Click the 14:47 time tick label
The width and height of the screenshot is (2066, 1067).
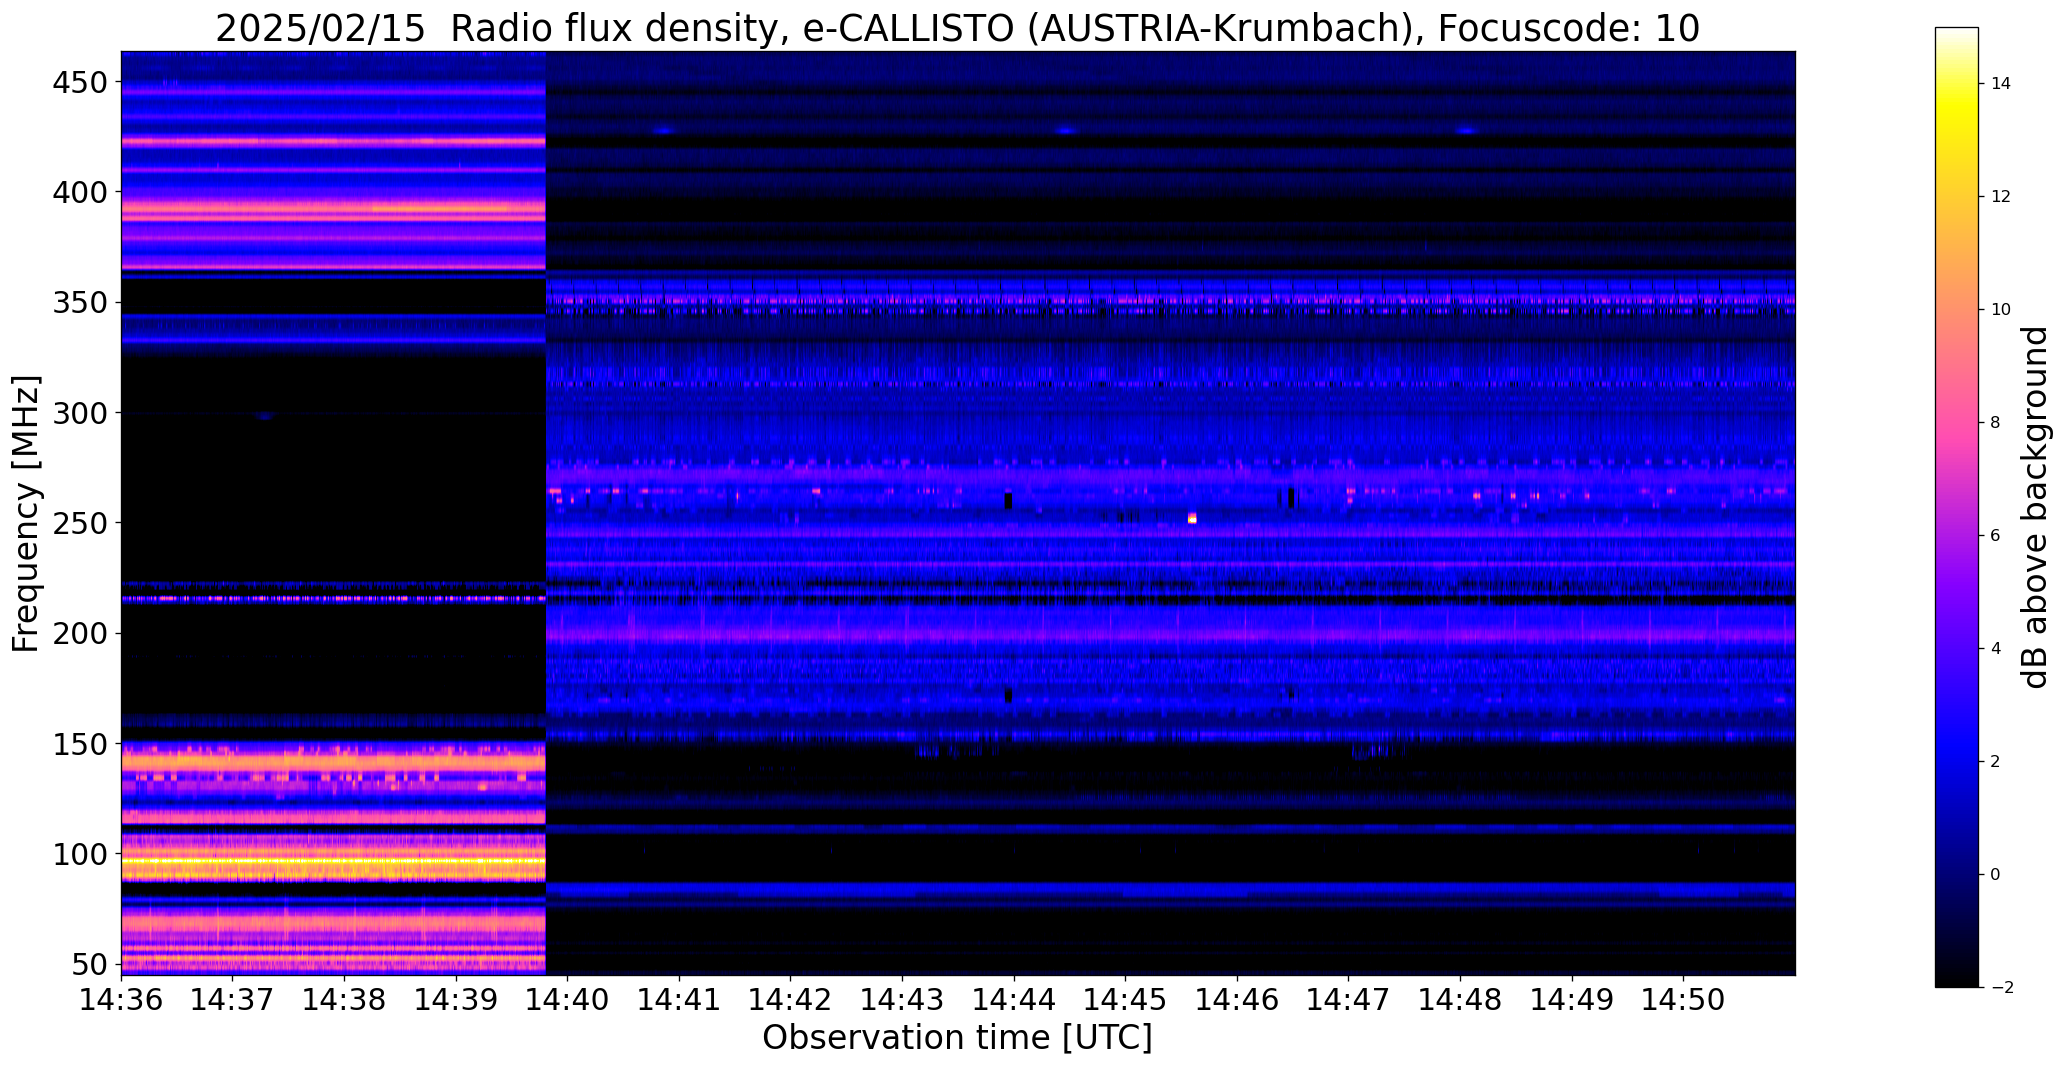tap(1349, 1000)
